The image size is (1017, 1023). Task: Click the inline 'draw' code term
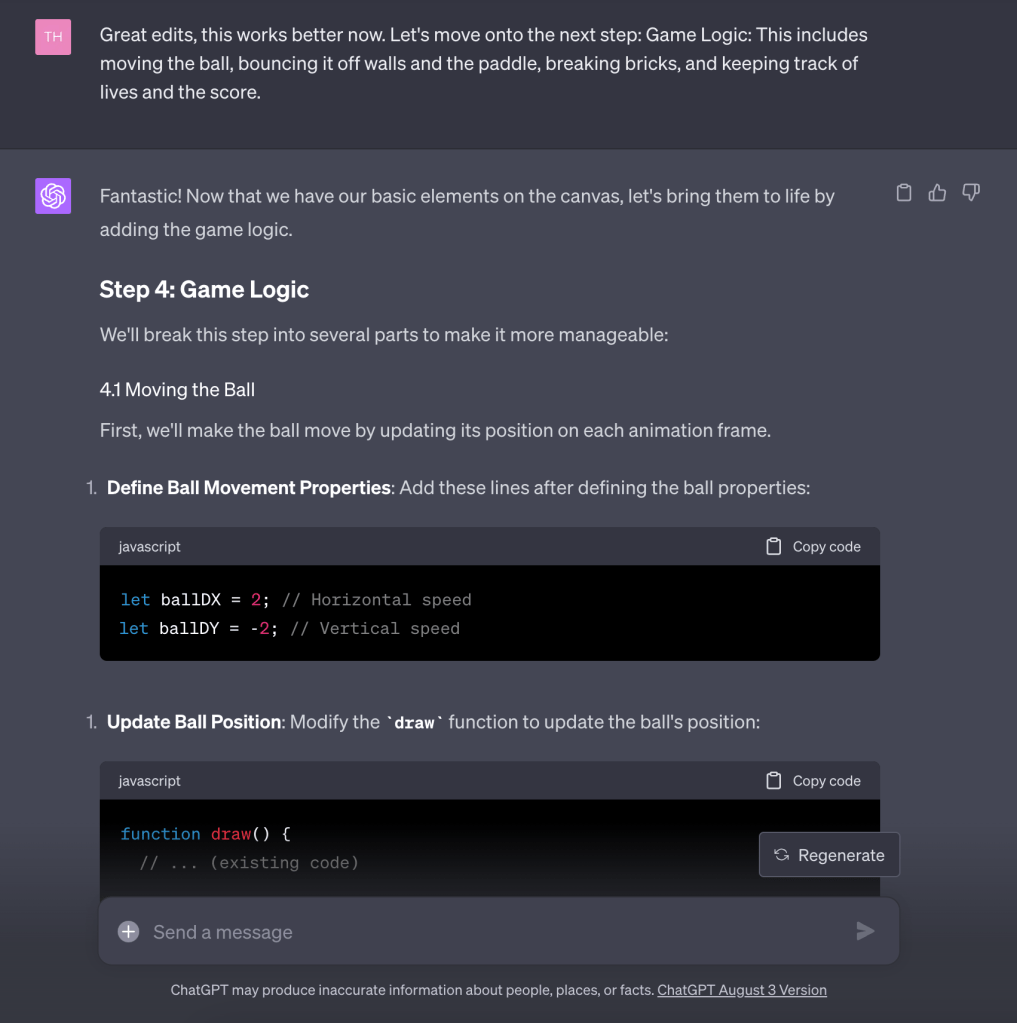(x=413, y=722)
